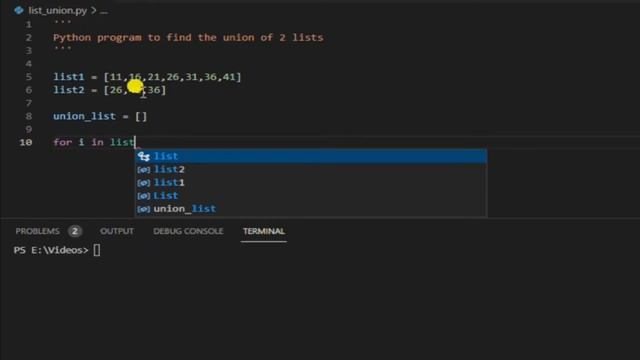640x360 pixels.
Task: Open the DEBUG CONSOLE tab
Action: point(188,231)
